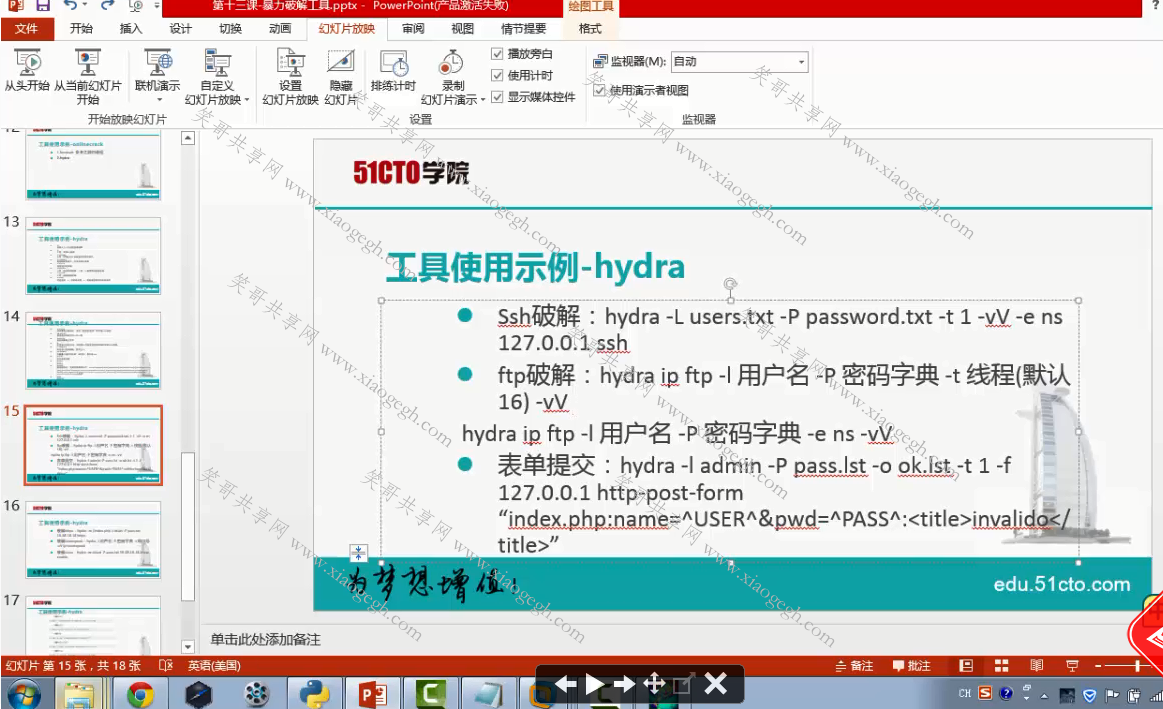Click Slide Show icon in status bar

tap(1072, 665)
